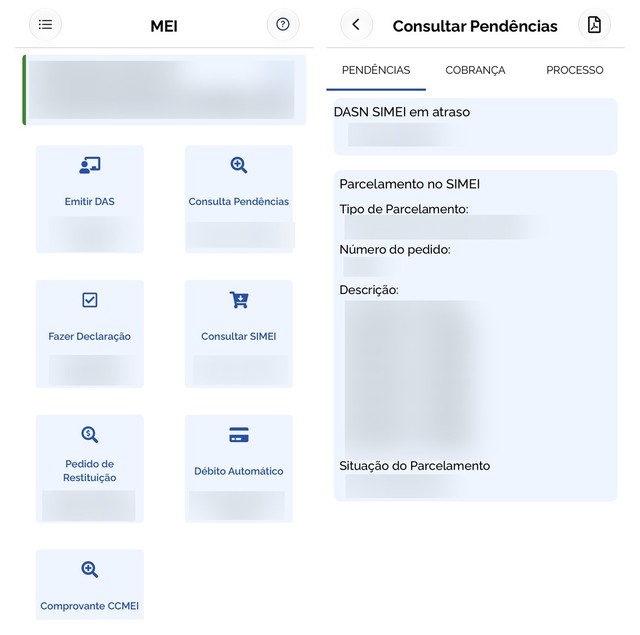The width and height of the screenshot is (640, 635).
Task: Tap the Pedido de Restituição magnifier icon
Action: (x=90, y=435)
